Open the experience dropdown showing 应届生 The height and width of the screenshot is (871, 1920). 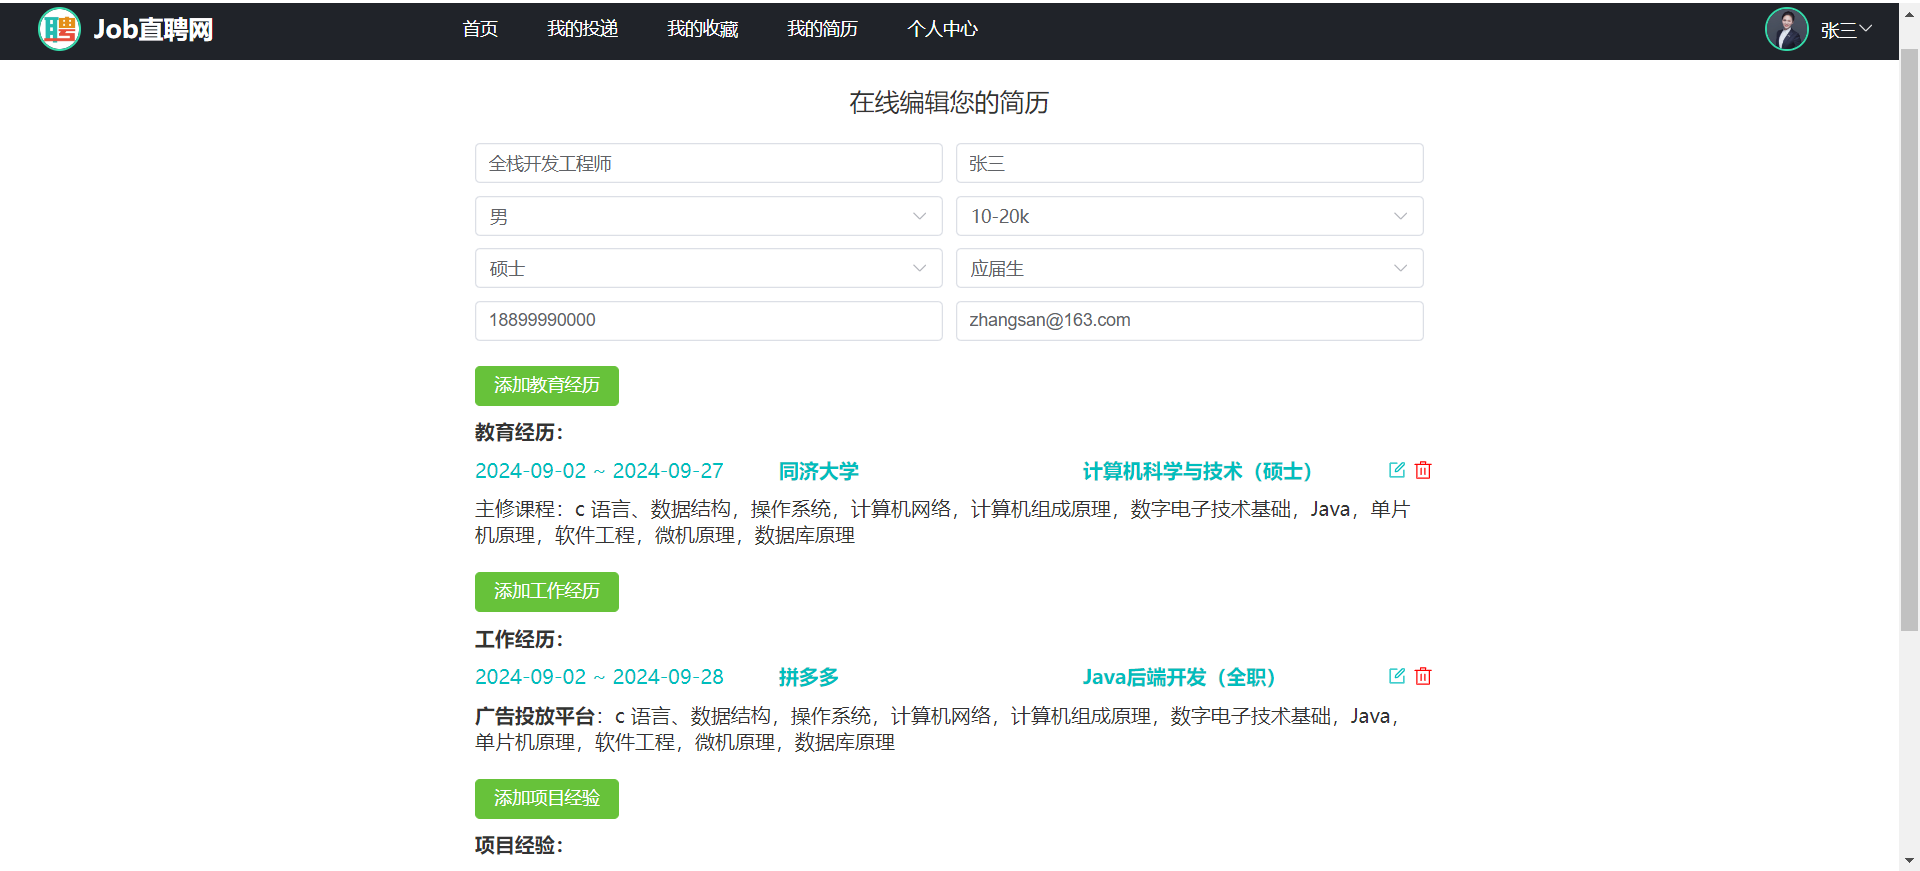click(1189, 268)
